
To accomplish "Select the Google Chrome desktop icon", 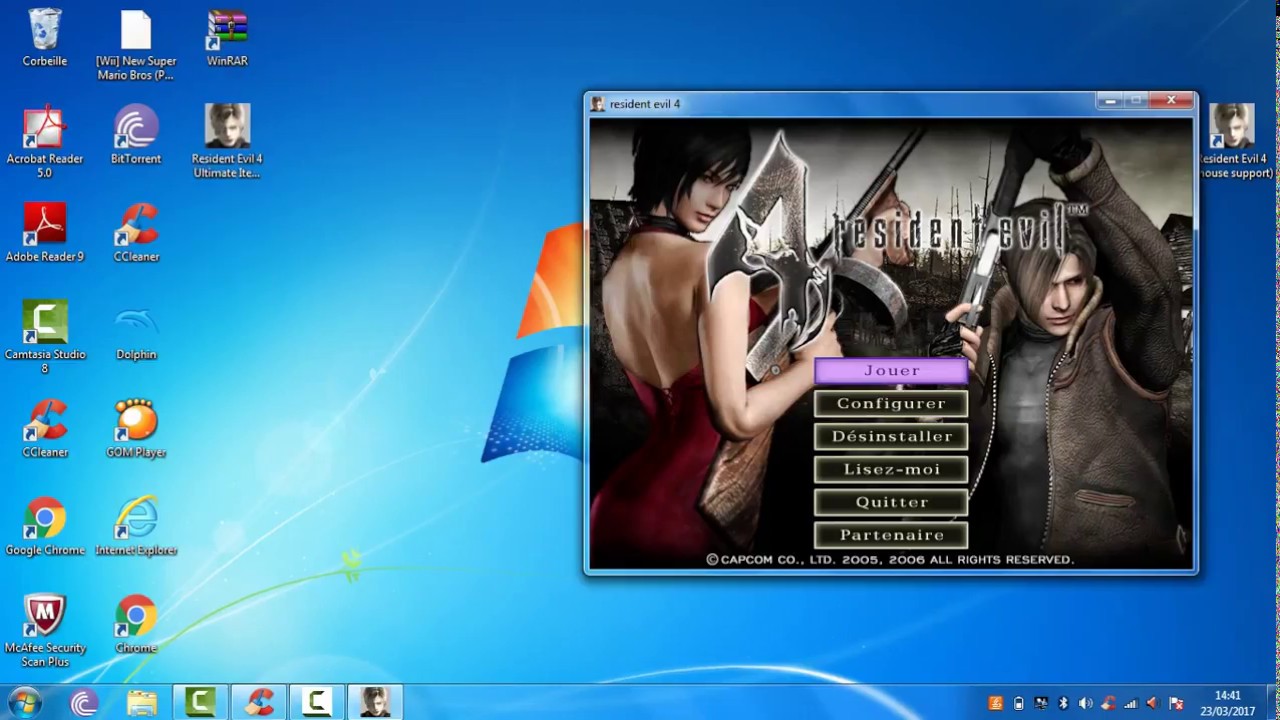I will click(x=45, y=527).
